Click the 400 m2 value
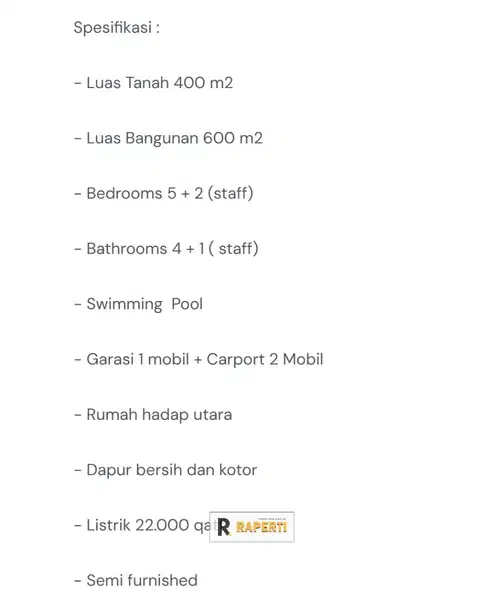 pyautogui.click(x=204, y=83)
